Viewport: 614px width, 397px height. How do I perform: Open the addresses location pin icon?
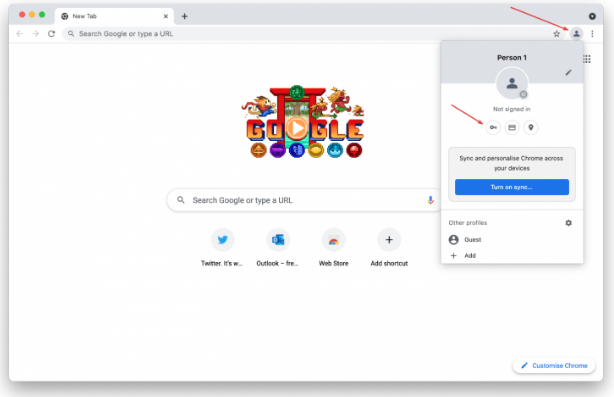click(531, 128)
